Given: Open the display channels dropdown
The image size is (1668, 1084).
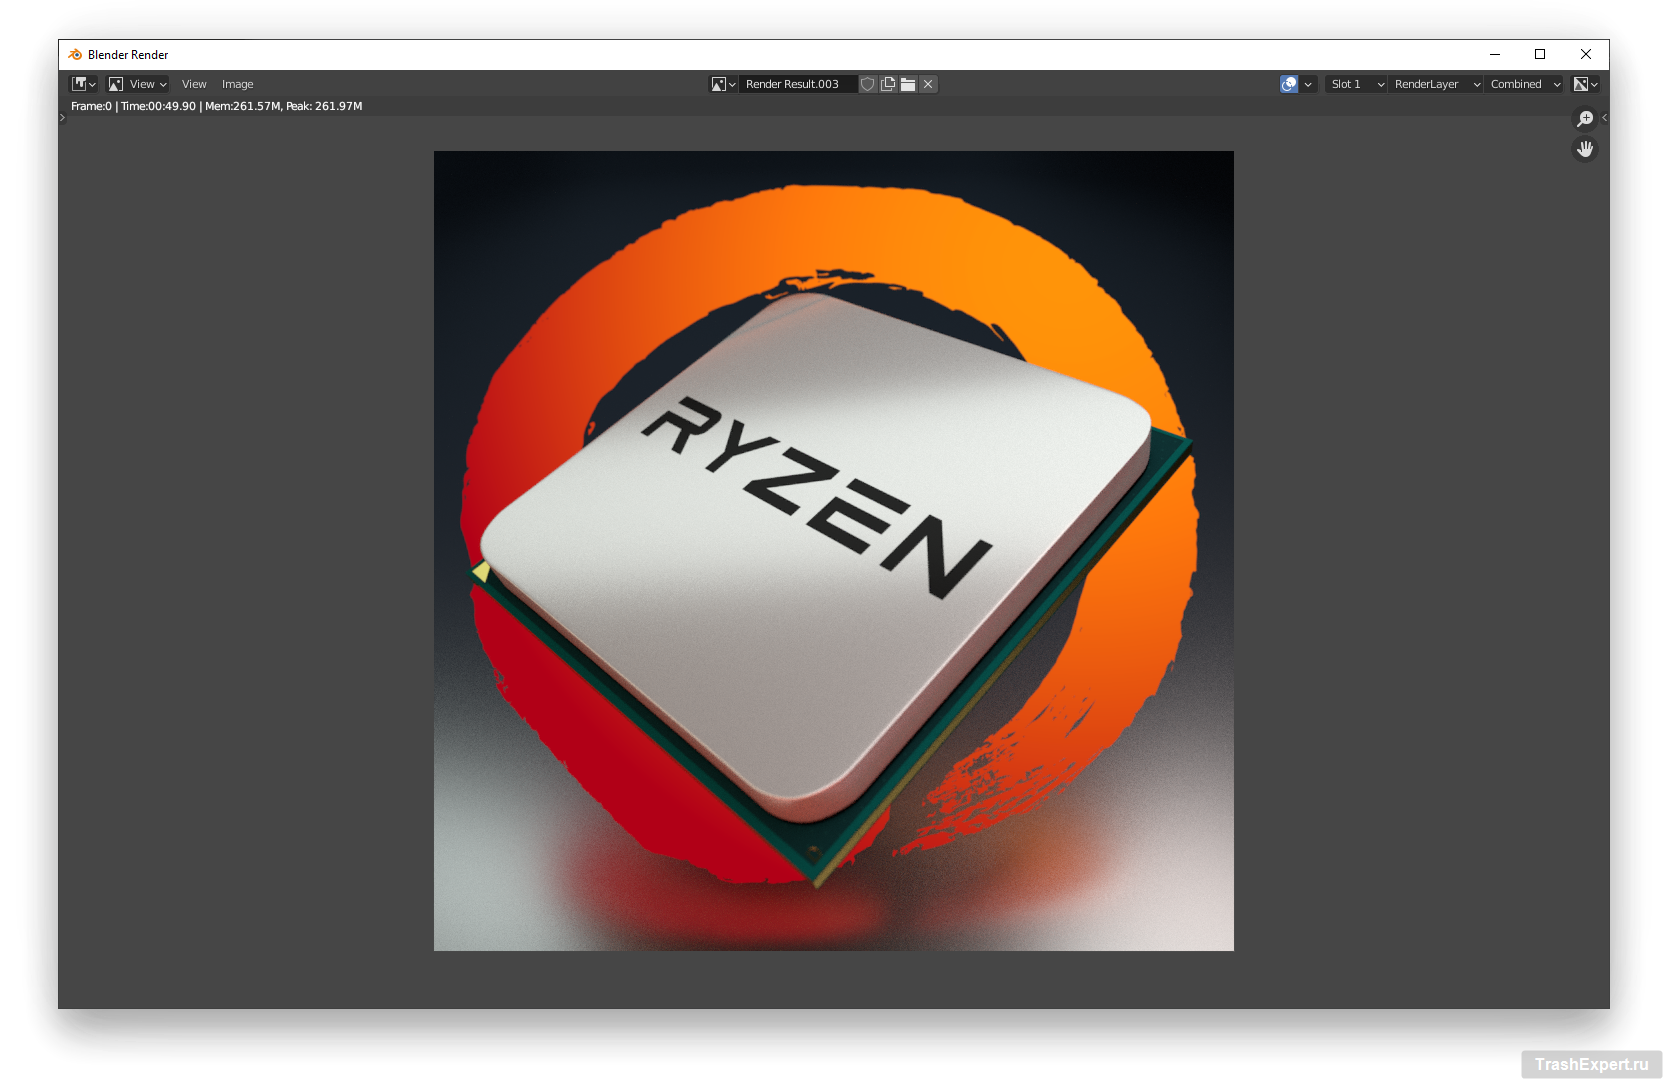Looking at the screenshot, I should click(1585, 84).
